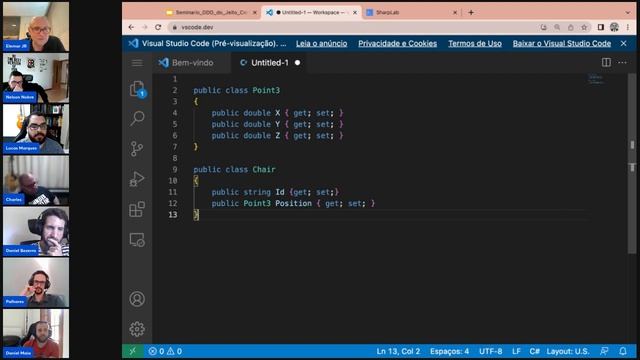Close the Untitled-1 editor via unsaved dot
640x360 pixels.
(x=298, y=62)
